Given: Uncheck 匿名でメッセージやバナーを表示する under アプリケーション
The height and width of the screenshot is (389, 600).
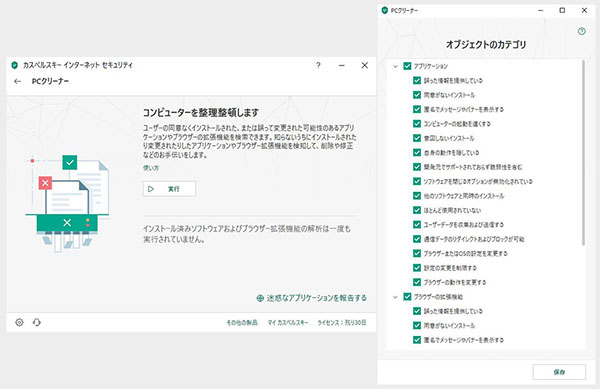Looking at the screenshot, I should [417, 109].
